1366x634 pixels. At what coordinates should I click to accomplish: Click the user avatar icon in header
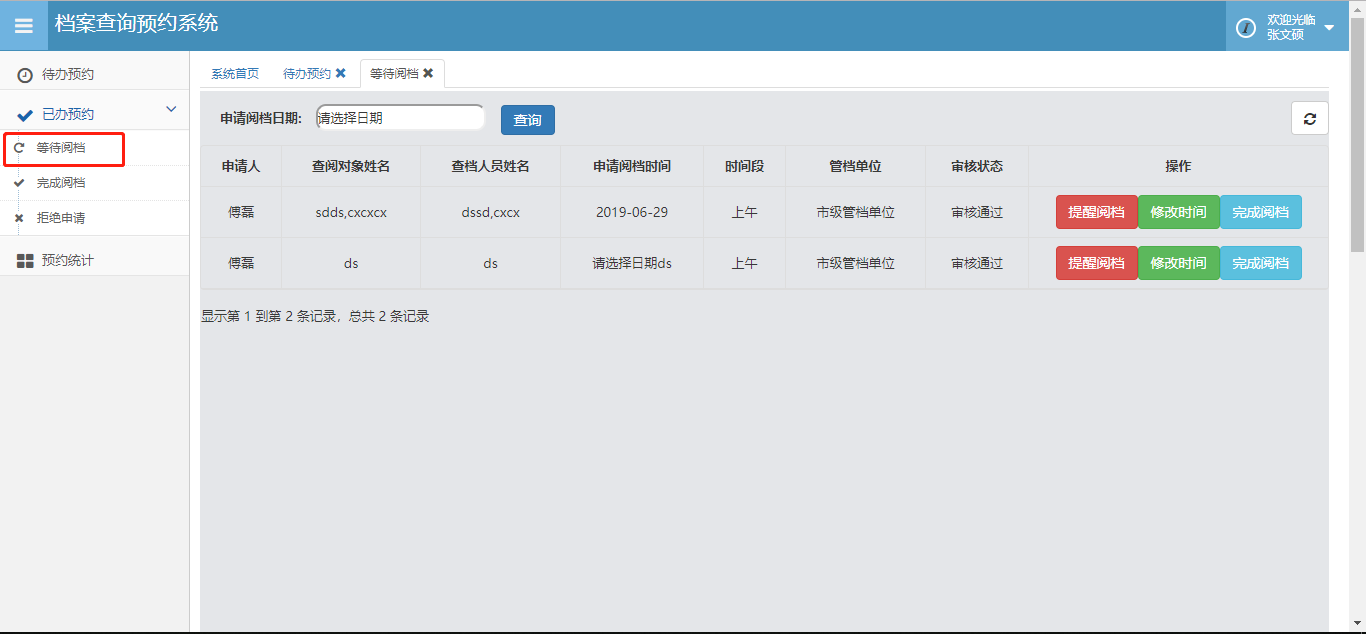pyautogui.click(x=1246, y=28)
